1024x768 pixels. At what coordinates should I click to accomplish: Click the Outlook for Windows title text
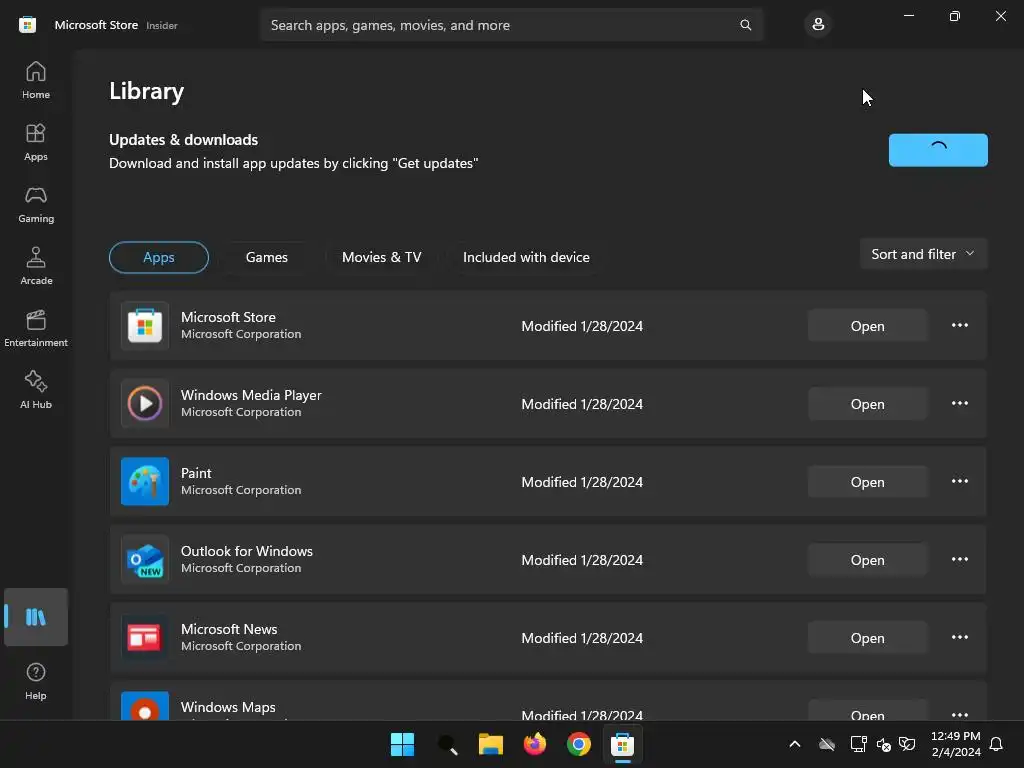tap(247, 551)
